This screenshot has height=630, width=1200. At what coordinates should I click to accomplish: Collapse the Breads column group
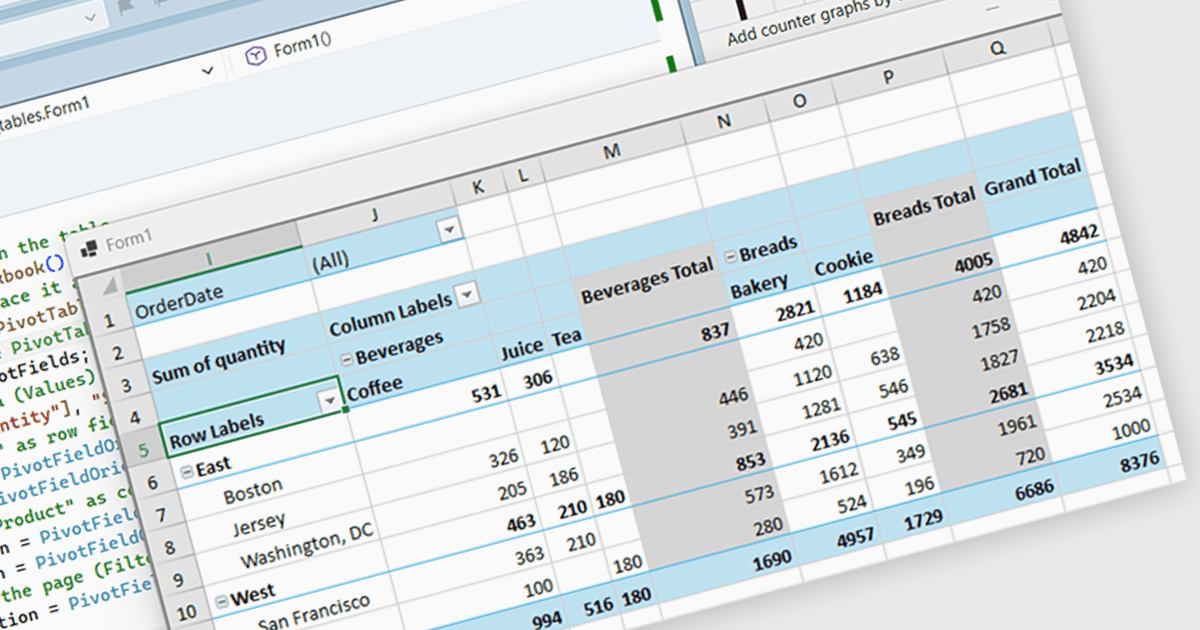point(730,256)
